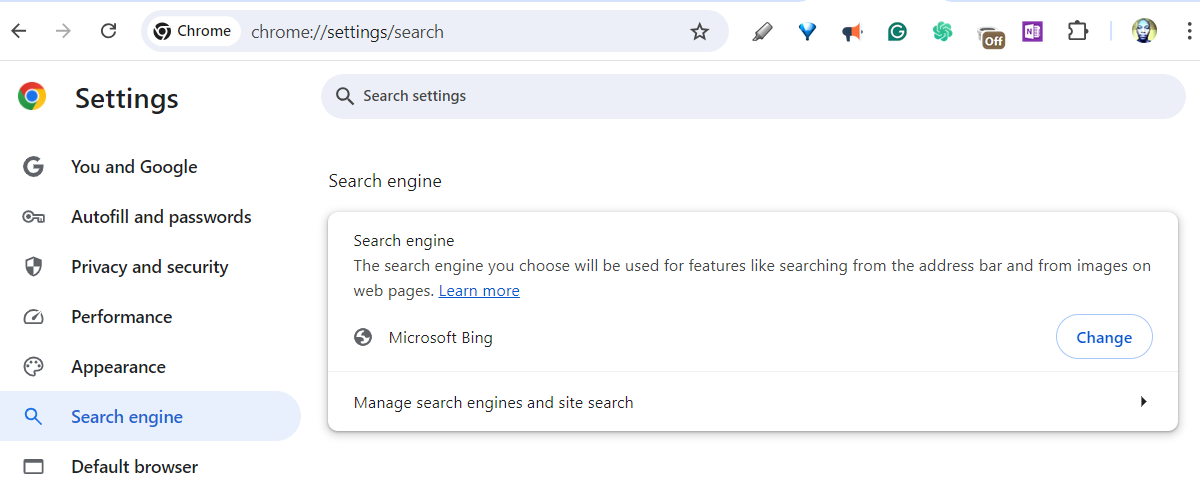
Task: Open the blue funnel extension
Action: click(807, 32)
